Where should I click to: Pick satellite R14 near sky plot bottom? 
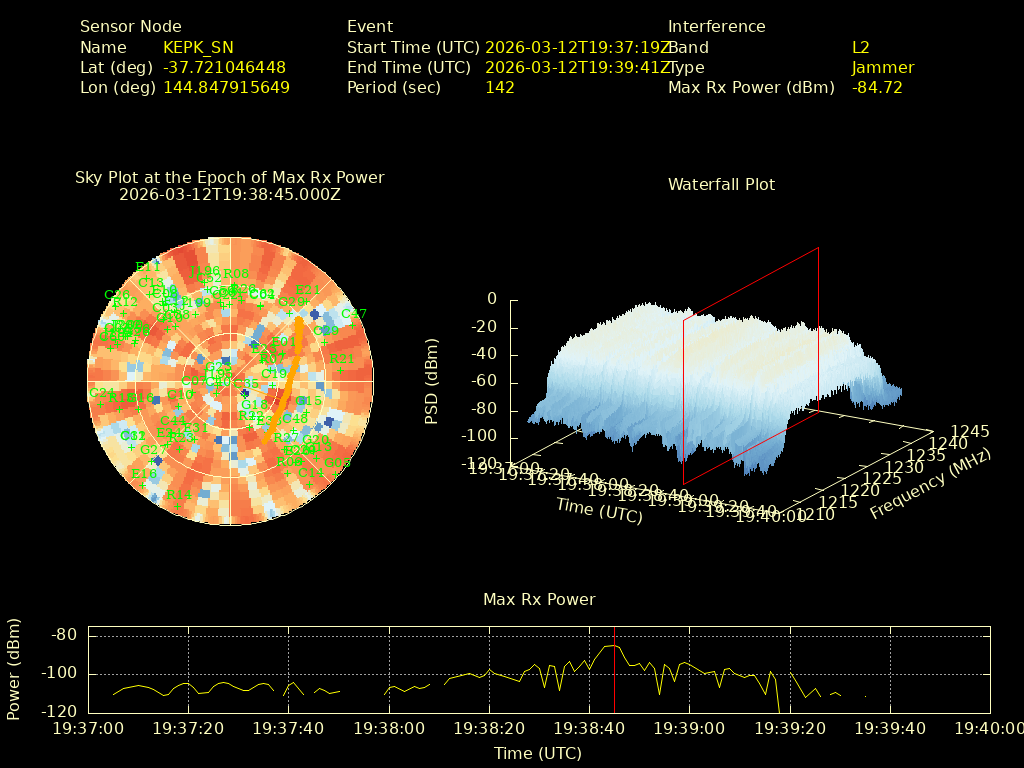179,495
